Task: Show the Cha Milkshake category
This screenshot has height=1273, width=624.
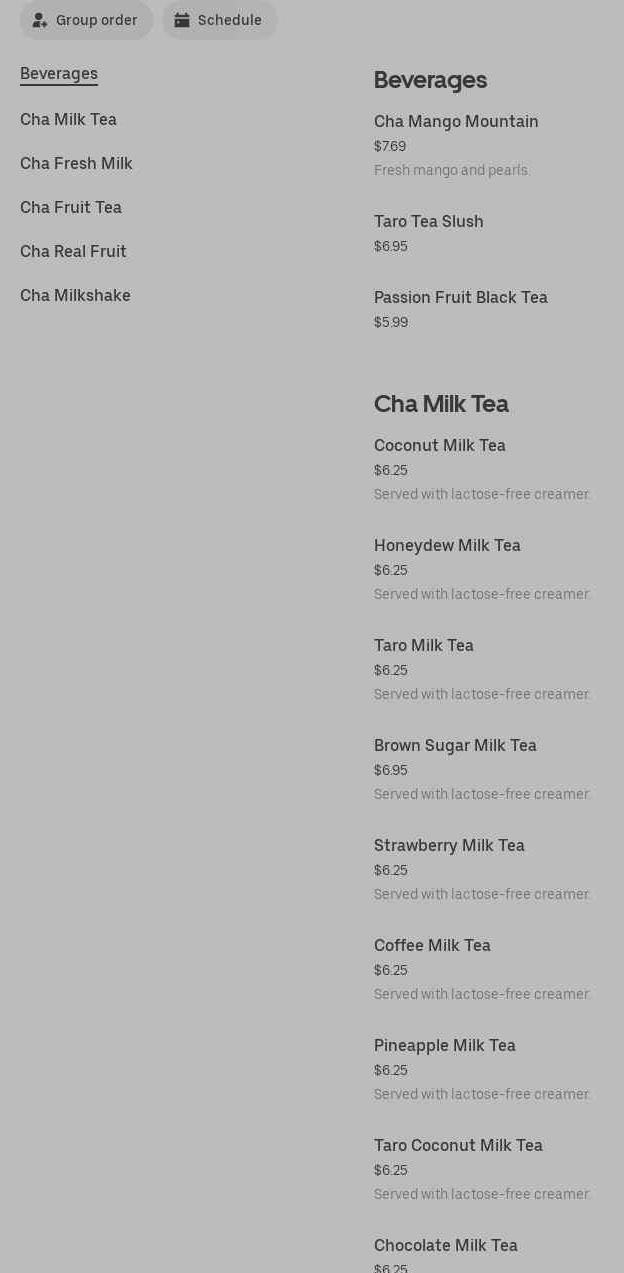Action: 75,296
